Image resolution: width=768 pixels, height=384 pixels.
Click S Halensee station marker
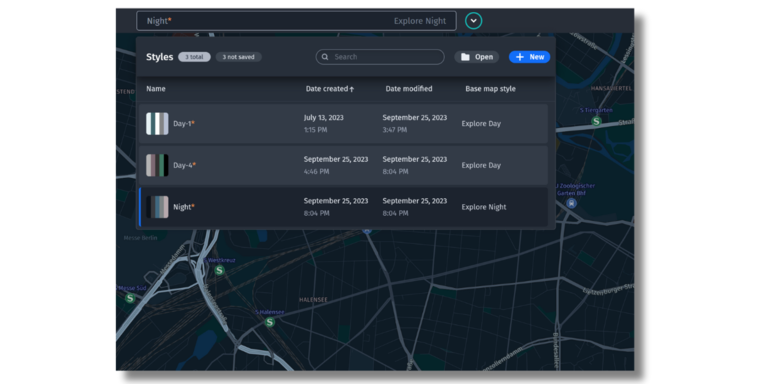click(x=269, y=322)
